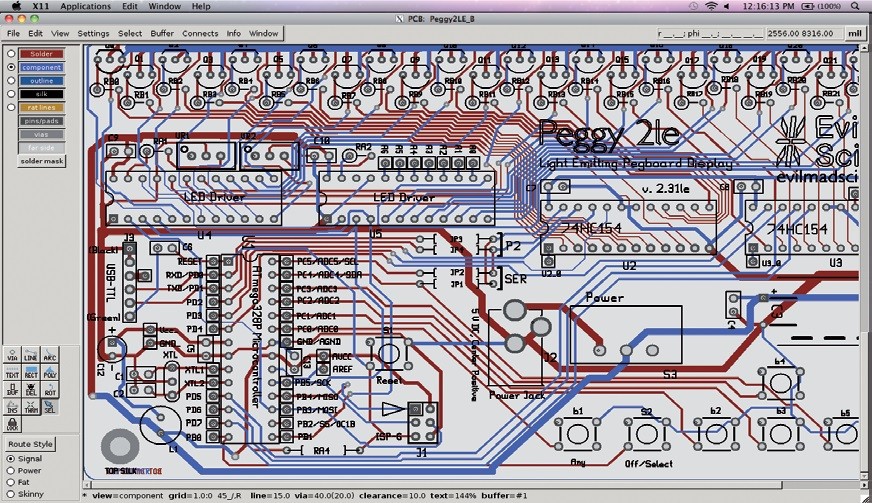The height and width of the screenshot is (503, 872).
Task: Open the Select menu
Action: [x=130, y=33]
